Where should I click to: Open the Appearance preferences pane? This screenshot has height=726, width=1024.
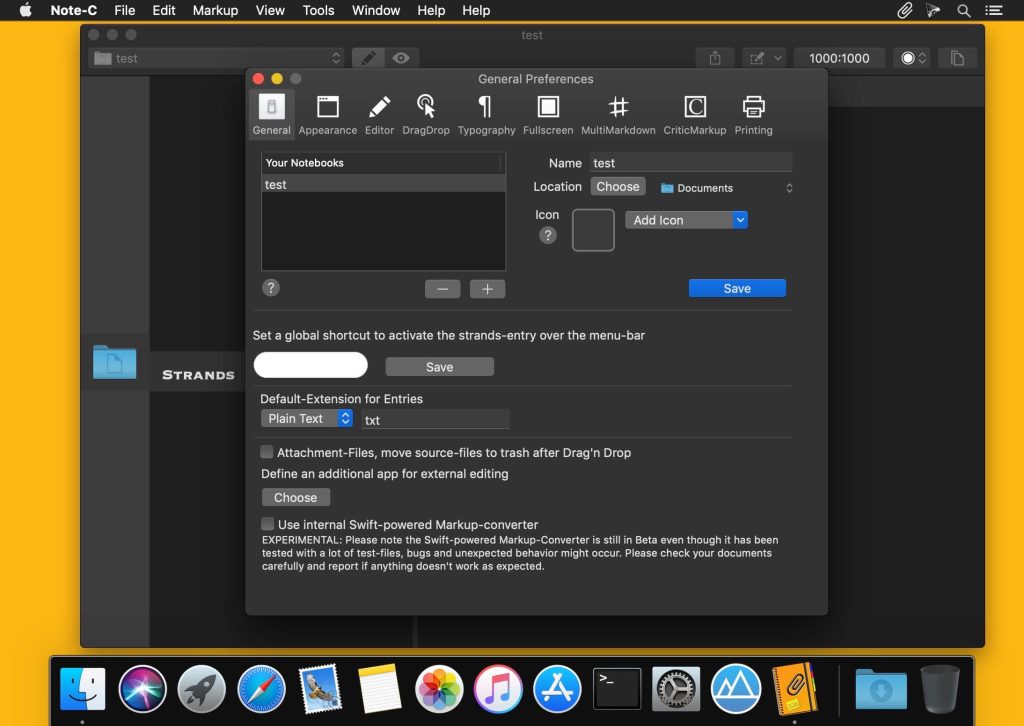pyautogui.click(x=327, y=115)
